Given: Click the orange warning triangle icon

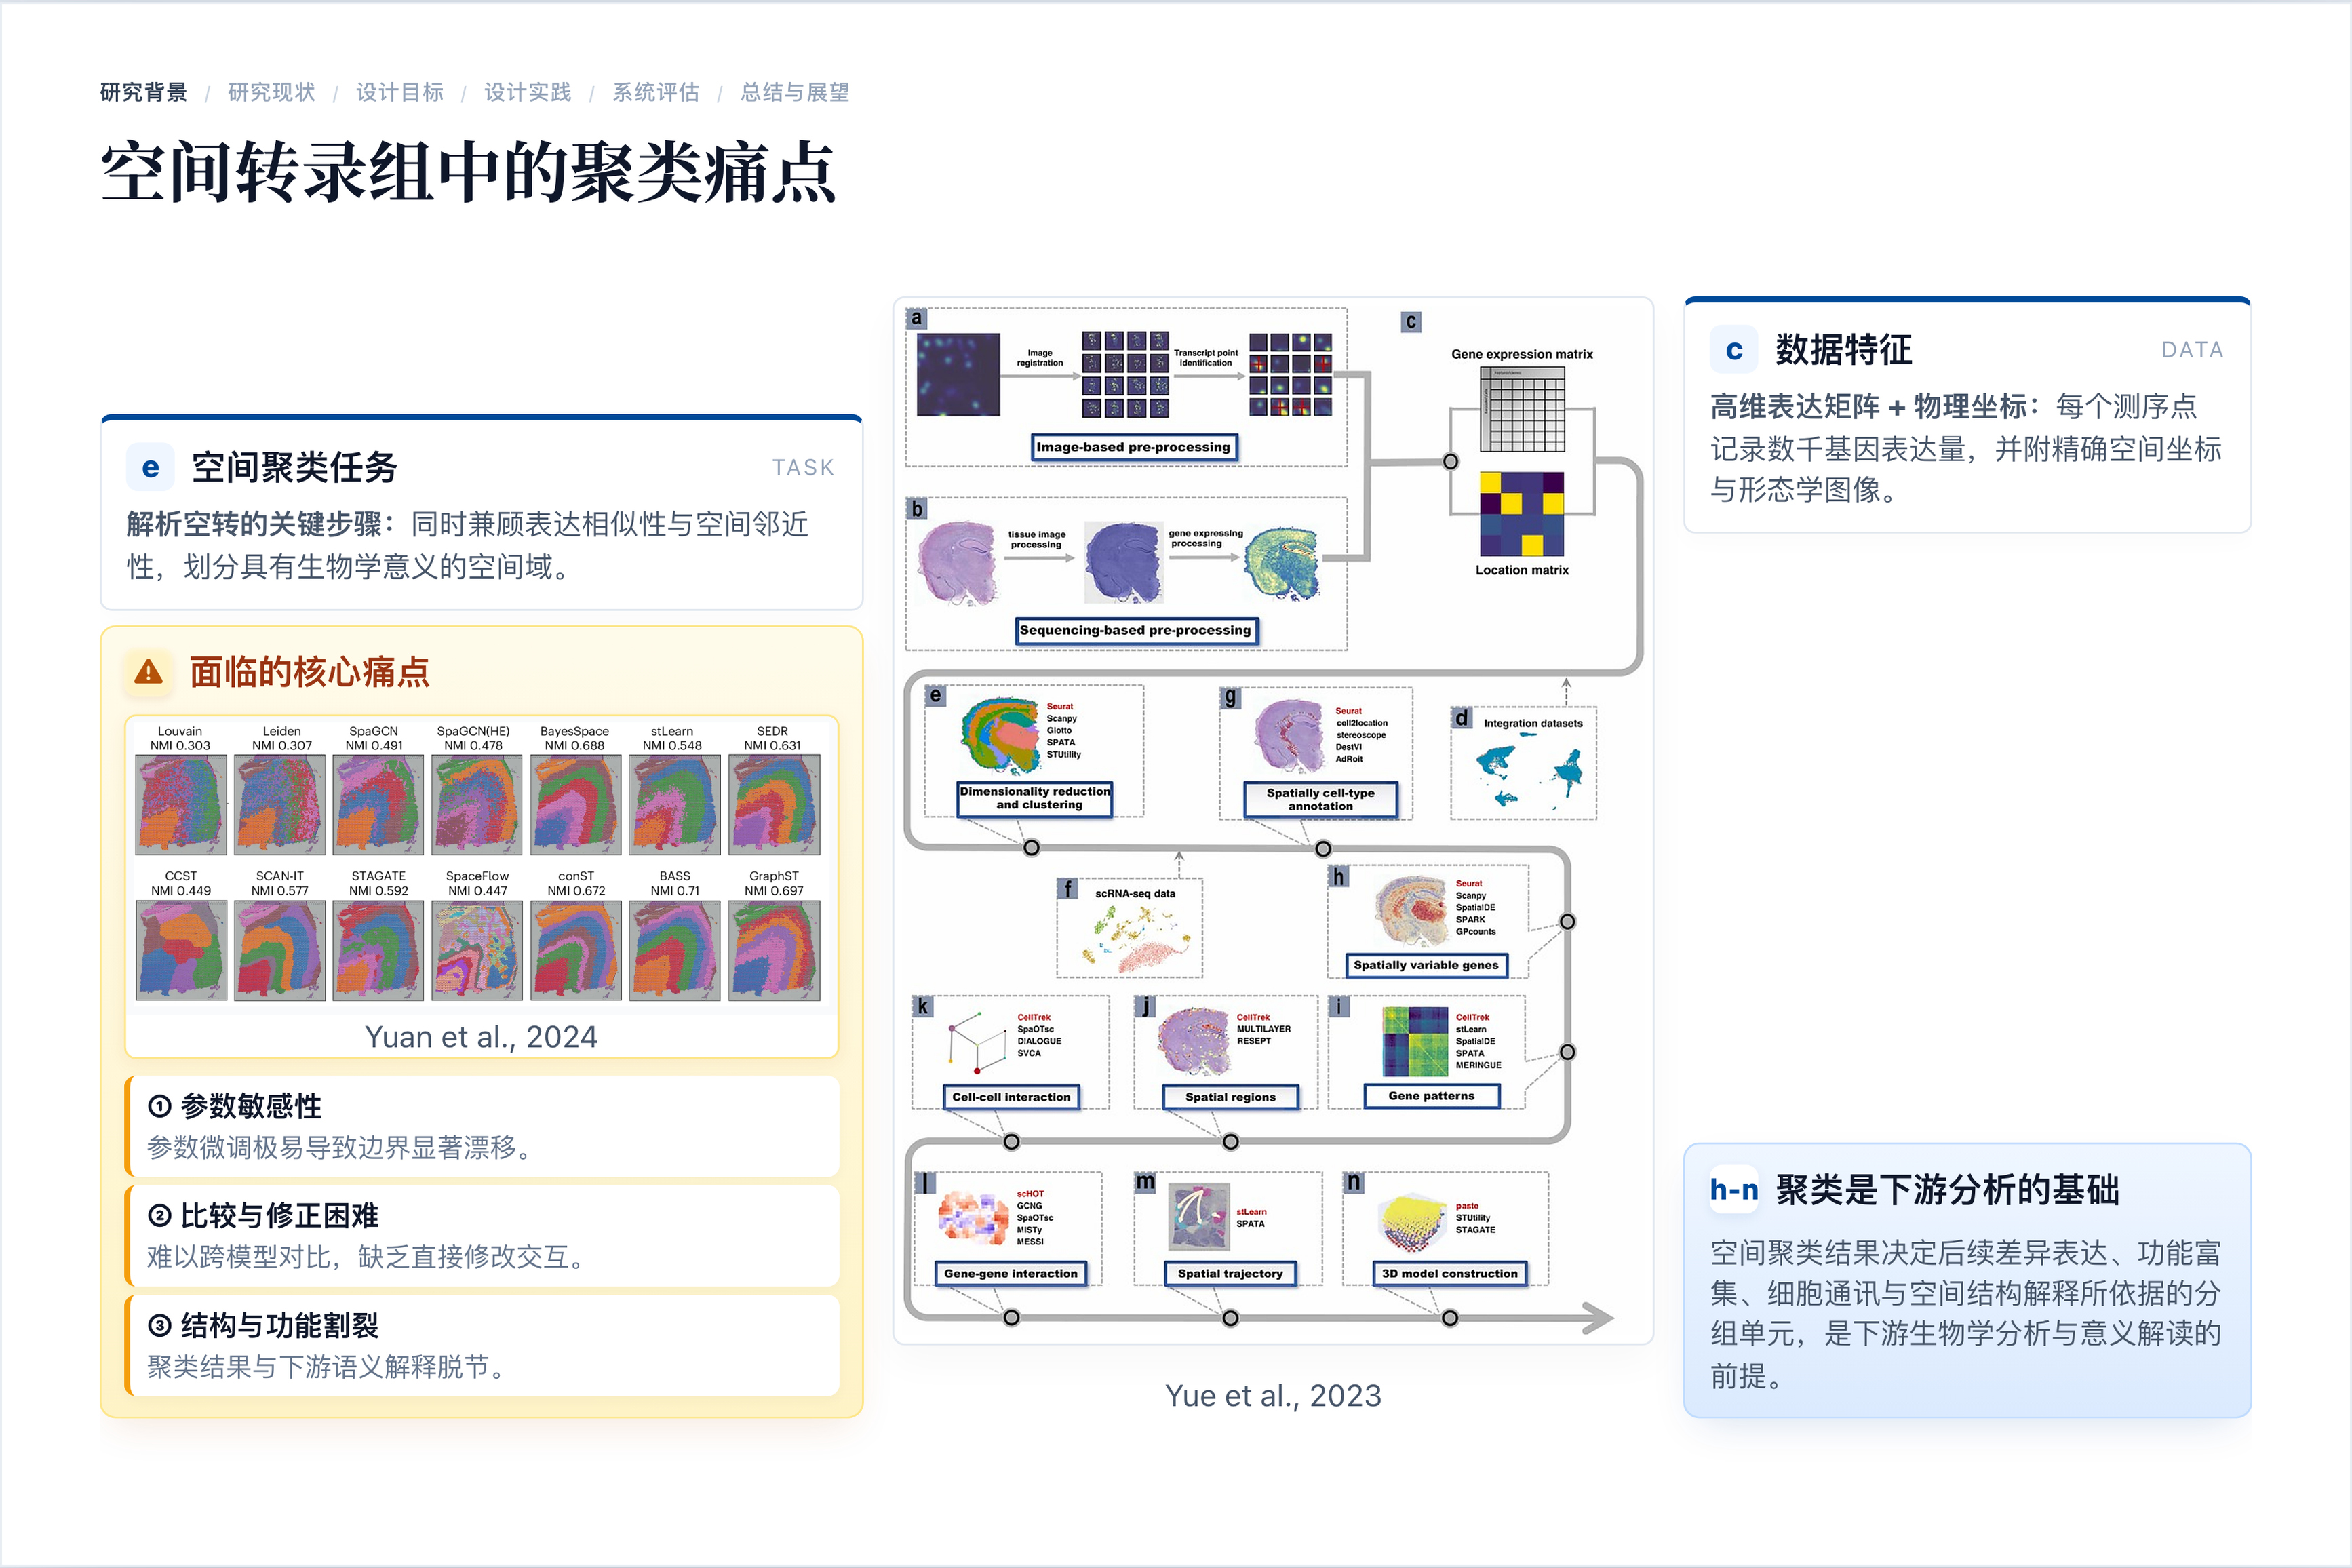Looking at the screenshot, I should (149, 672).
